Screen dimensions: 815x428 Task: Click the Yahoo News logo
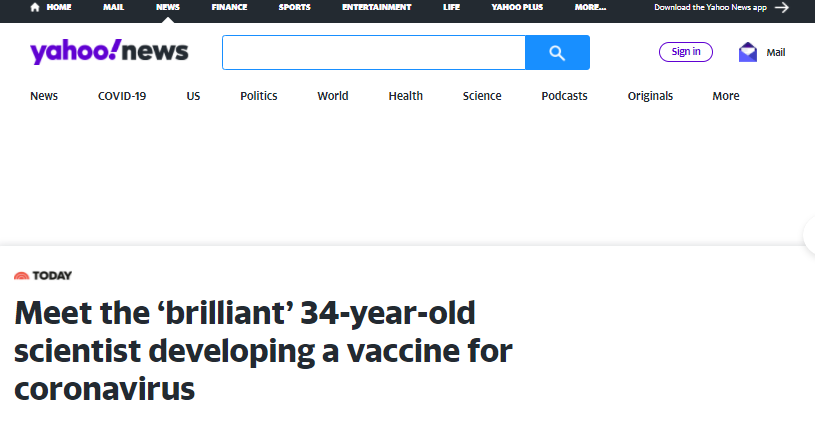pyautogui.click(x=109, y=51)
